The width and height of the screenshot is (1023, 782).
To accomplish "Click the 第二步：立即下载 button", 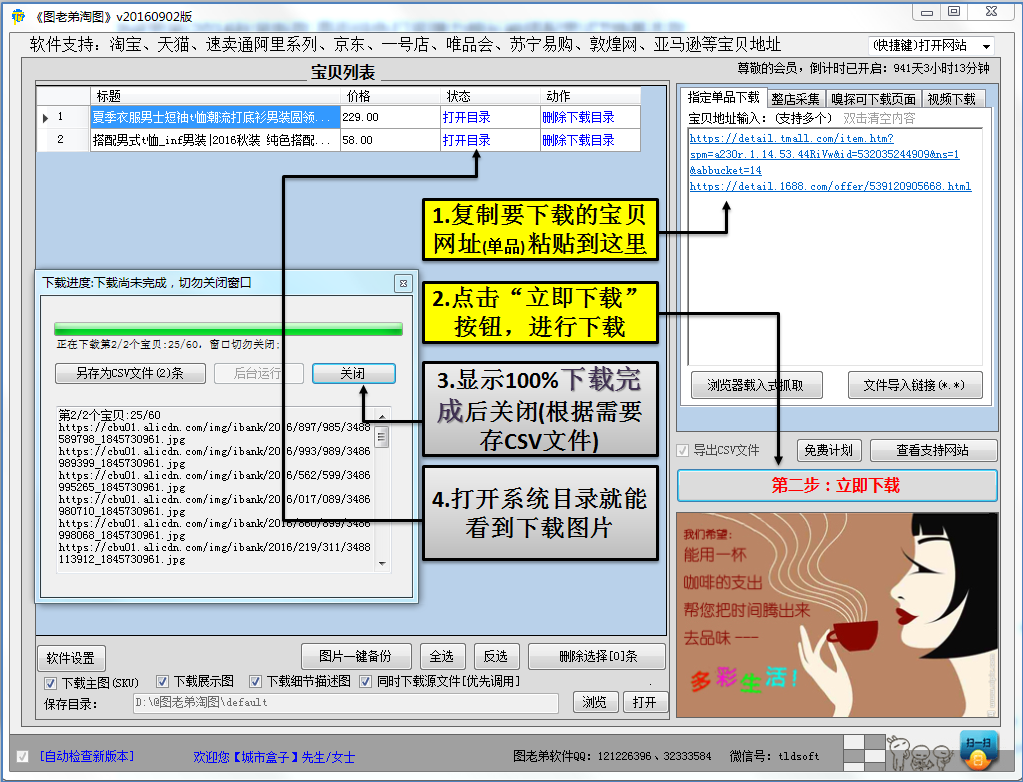I will pos(836,483).
